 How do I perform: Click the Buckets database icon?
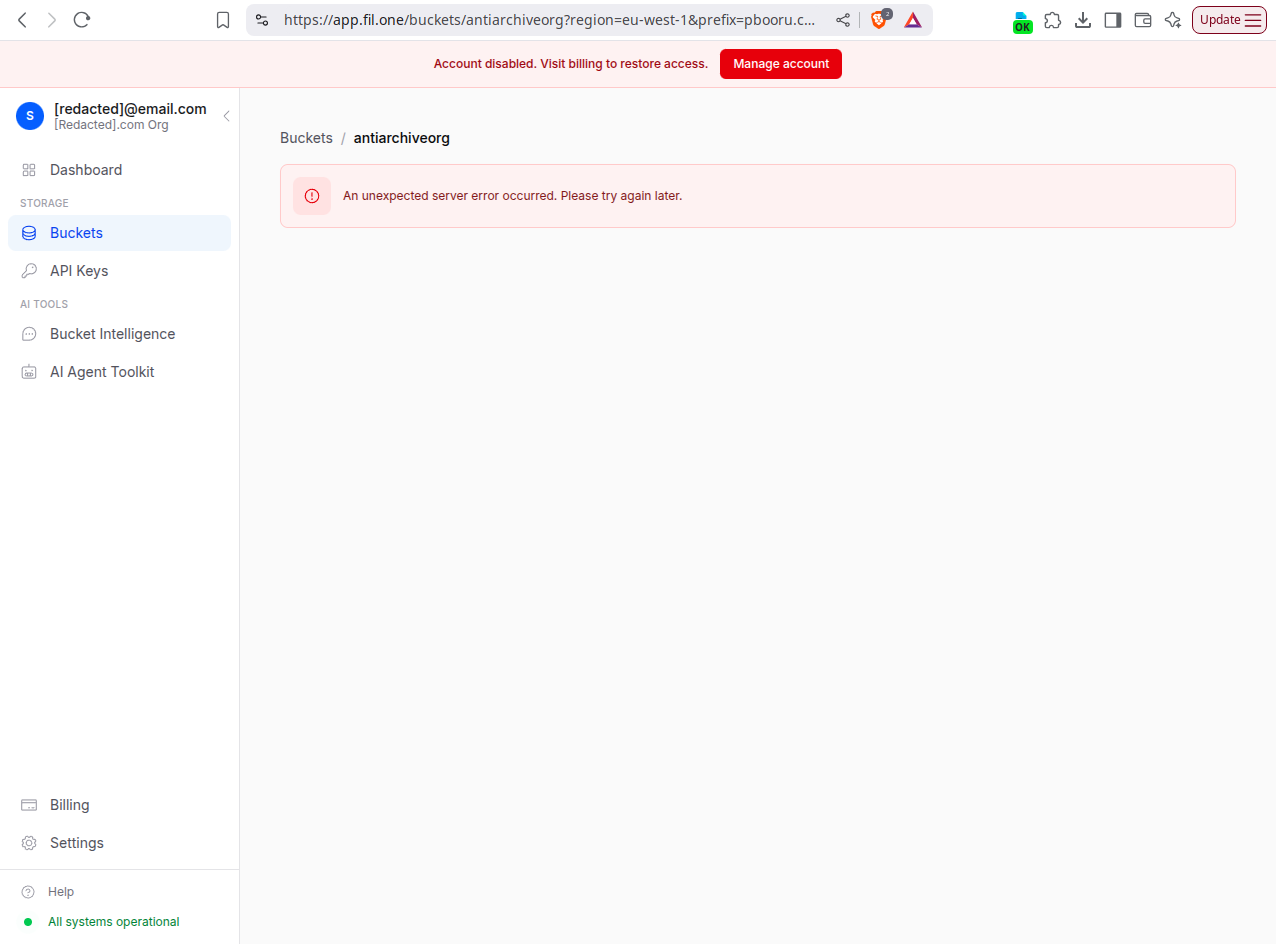coord(29,233)
